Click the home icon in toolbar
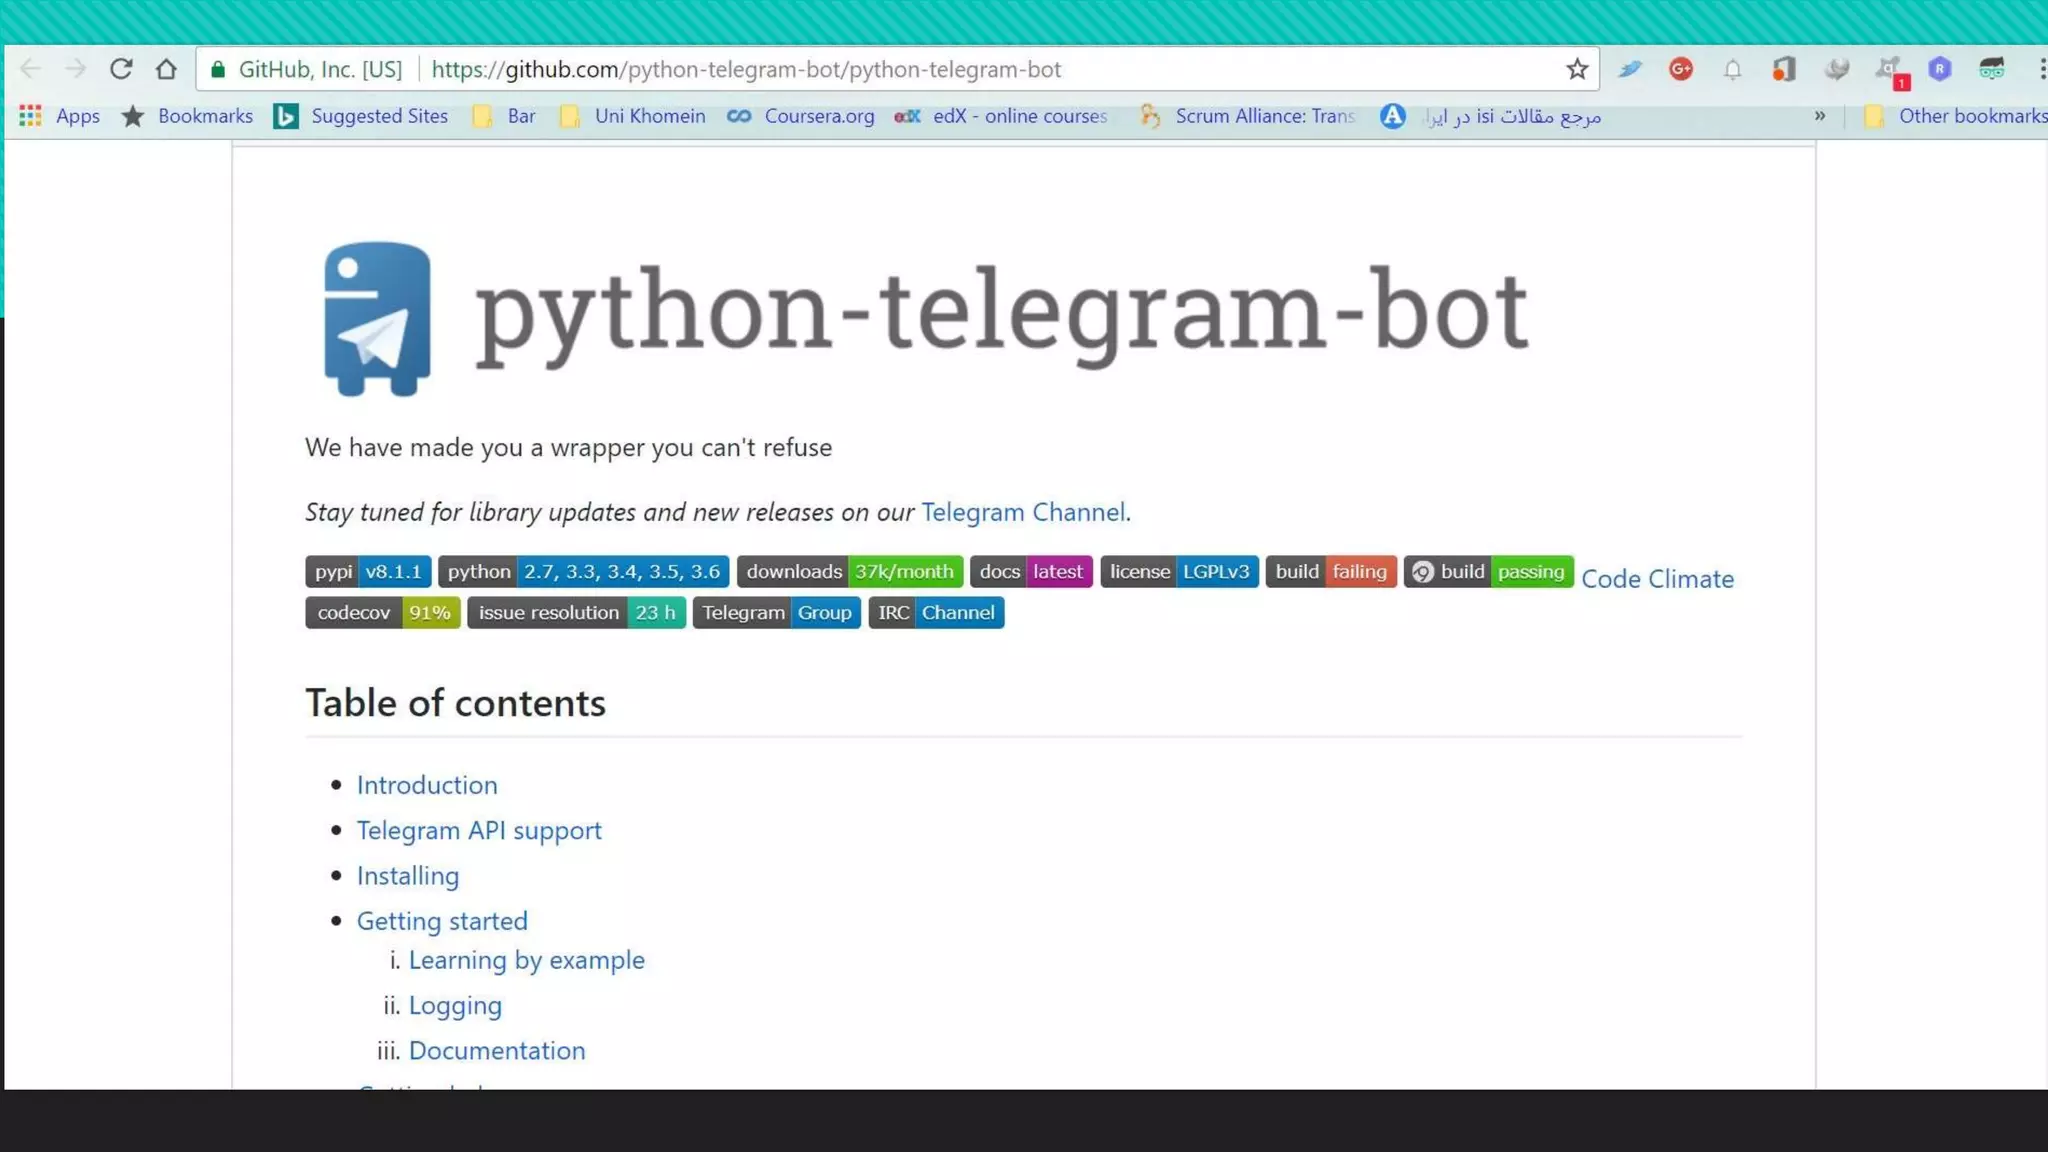The width and height of the screenshot is (2048, 1152). (x=166, y=69)
